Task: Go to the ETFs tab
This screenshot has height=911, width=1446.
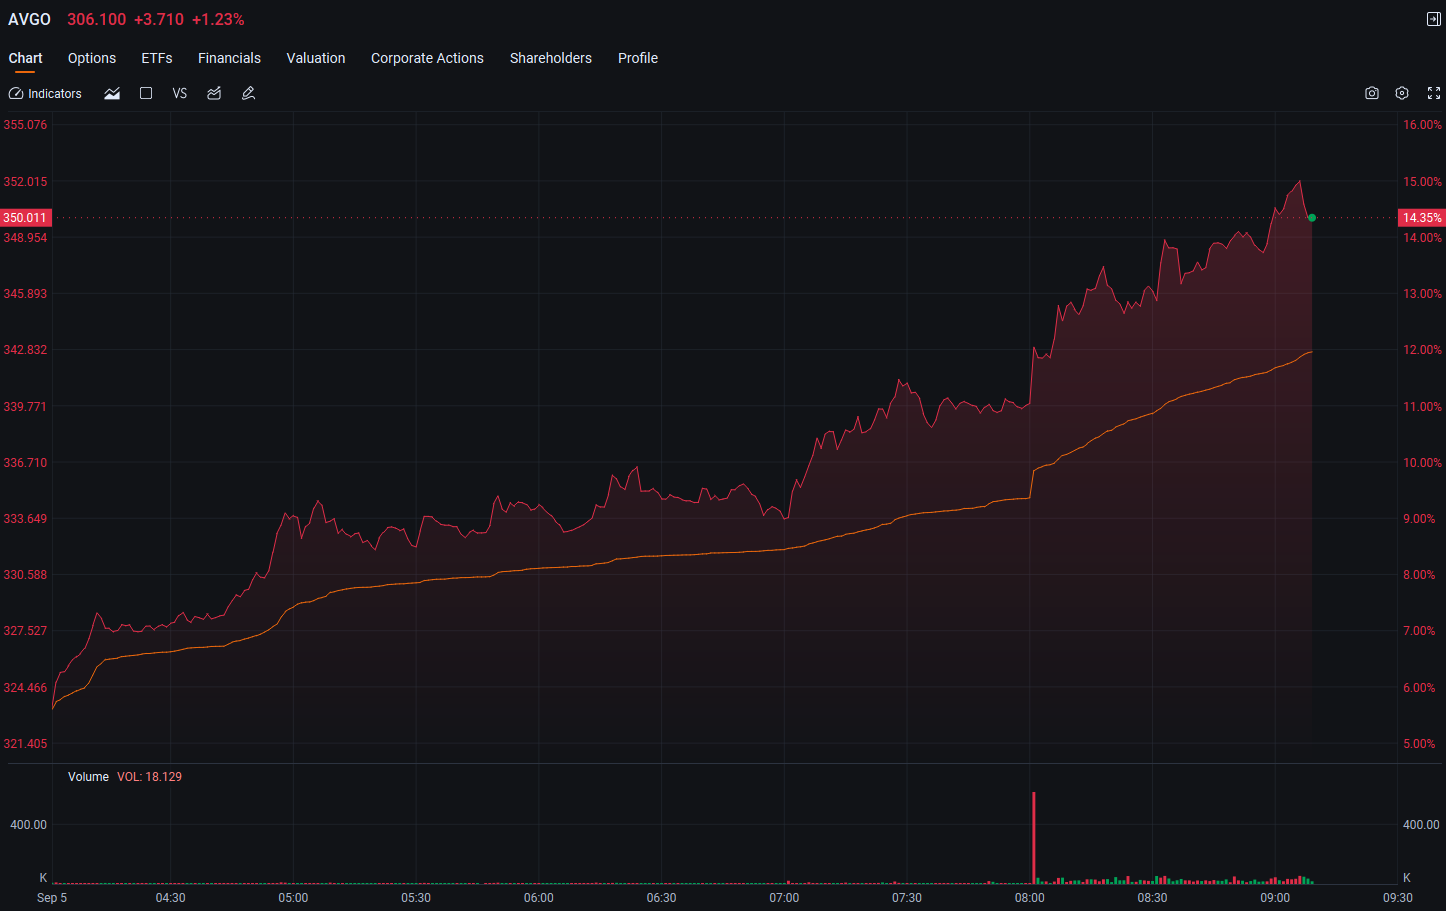Action: pos(157,58)
